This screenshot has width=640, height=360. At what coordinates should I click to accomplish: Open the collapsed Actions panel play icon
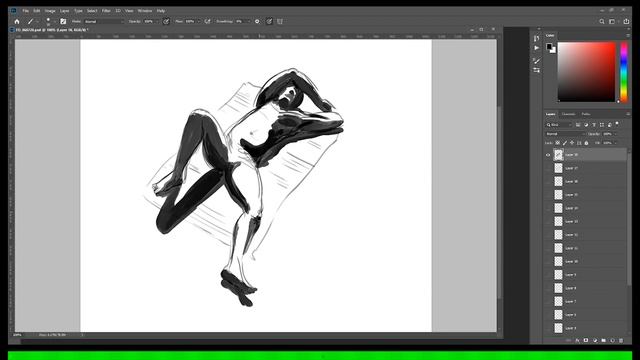[x=536, y=48]
